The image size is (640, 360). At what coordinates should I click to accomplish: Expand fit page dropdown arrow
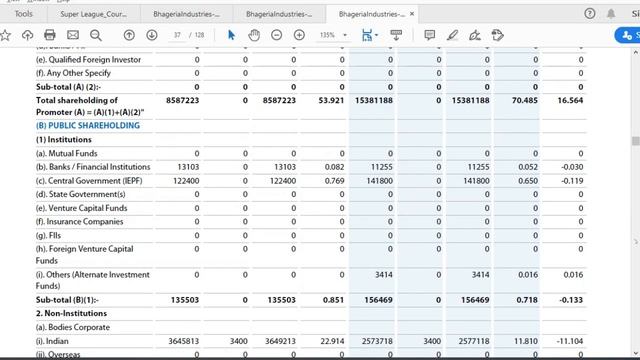(376, 35)
